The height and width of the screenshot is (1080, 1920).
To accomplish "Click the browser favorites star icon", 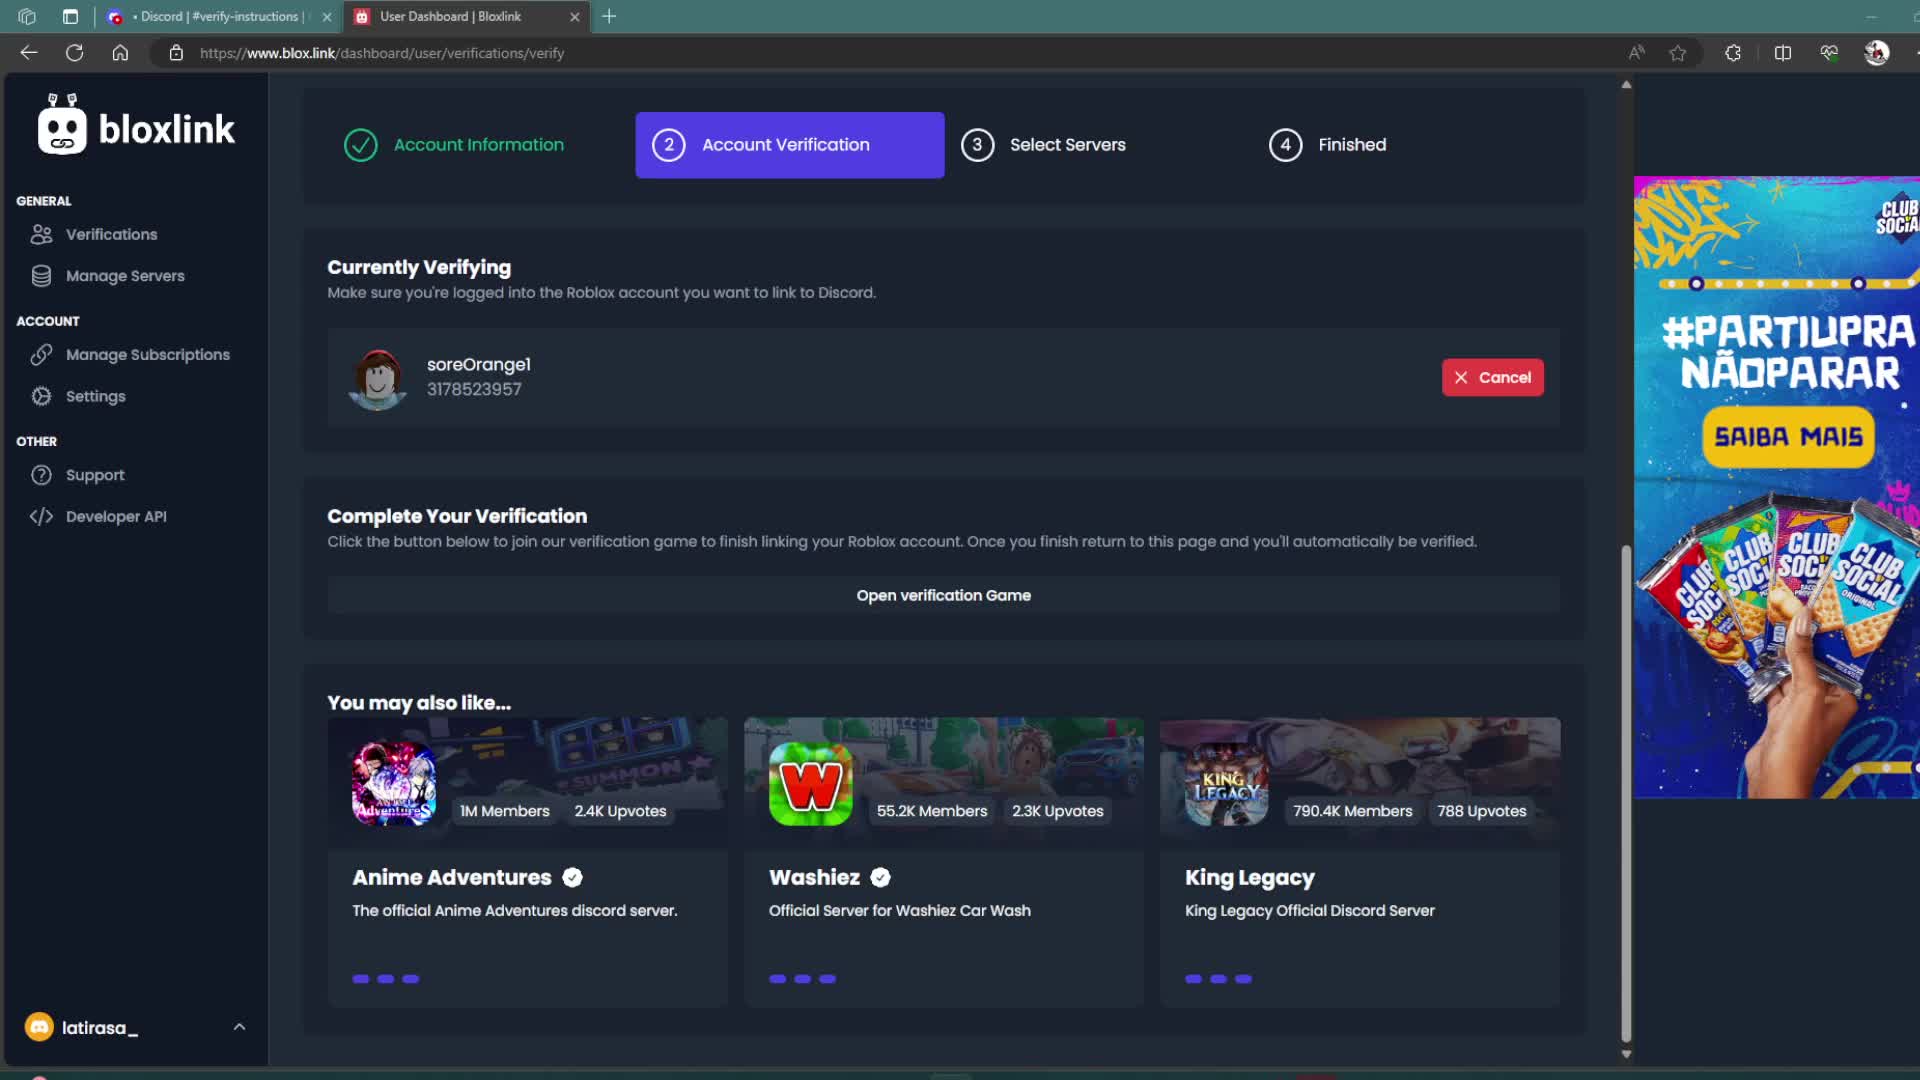I will click(1678, 53).
